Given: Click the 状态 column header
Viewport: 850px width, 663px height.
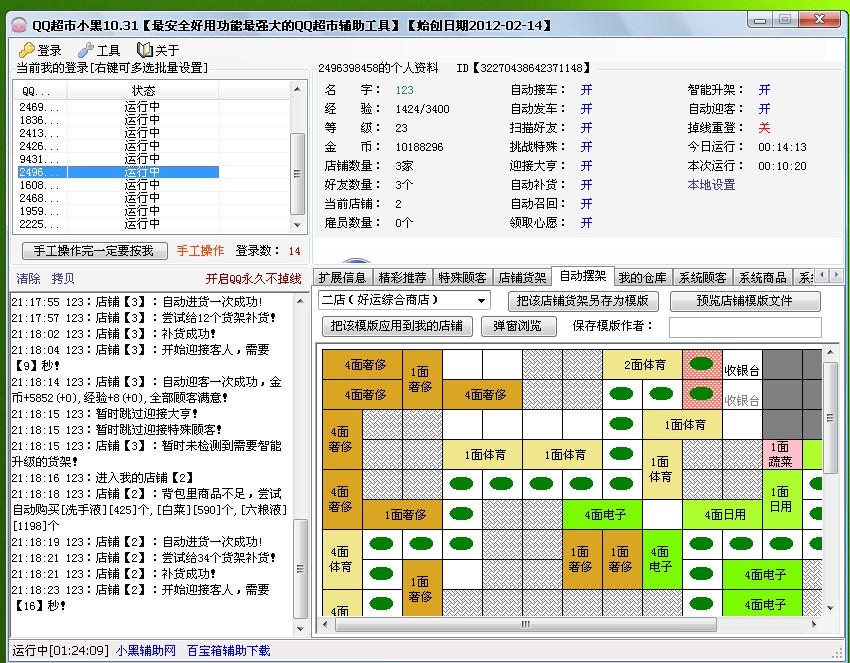Looking at the screenshot, I should click(x=143, y=91).
